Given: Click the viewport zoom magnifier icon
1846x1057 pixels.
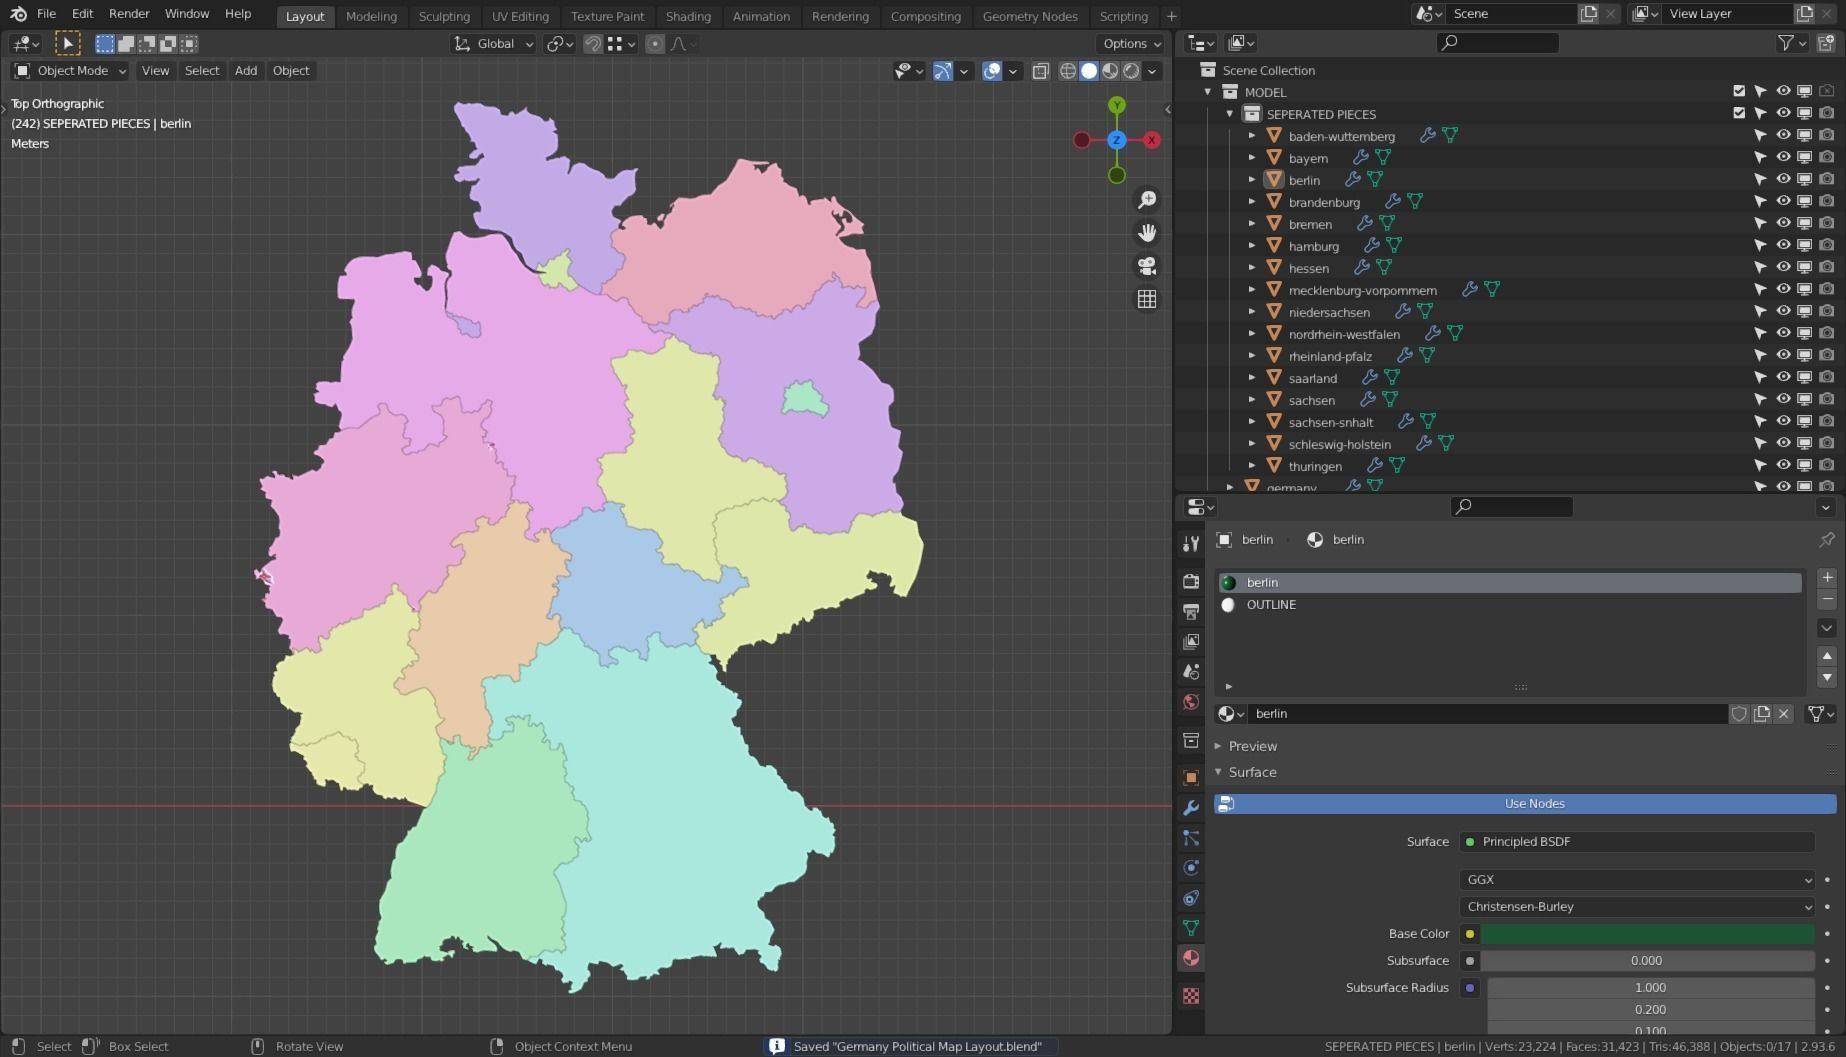Looking at the screenshot, I should (x=1147, y=200).
